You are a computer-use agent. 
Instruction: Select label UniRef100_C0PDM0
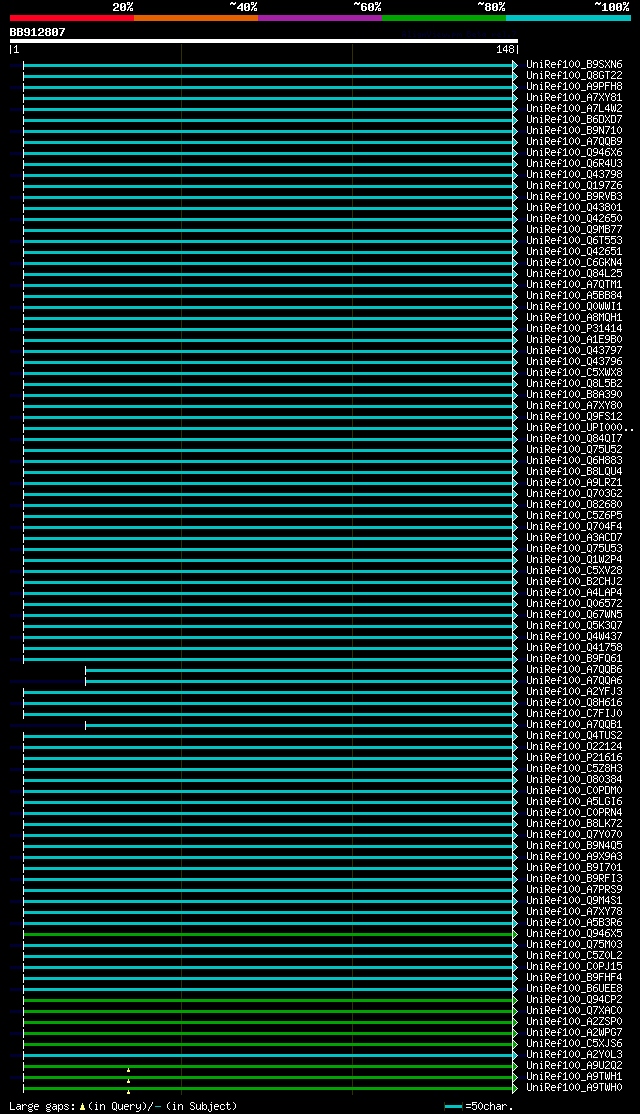tap(574, 791)
